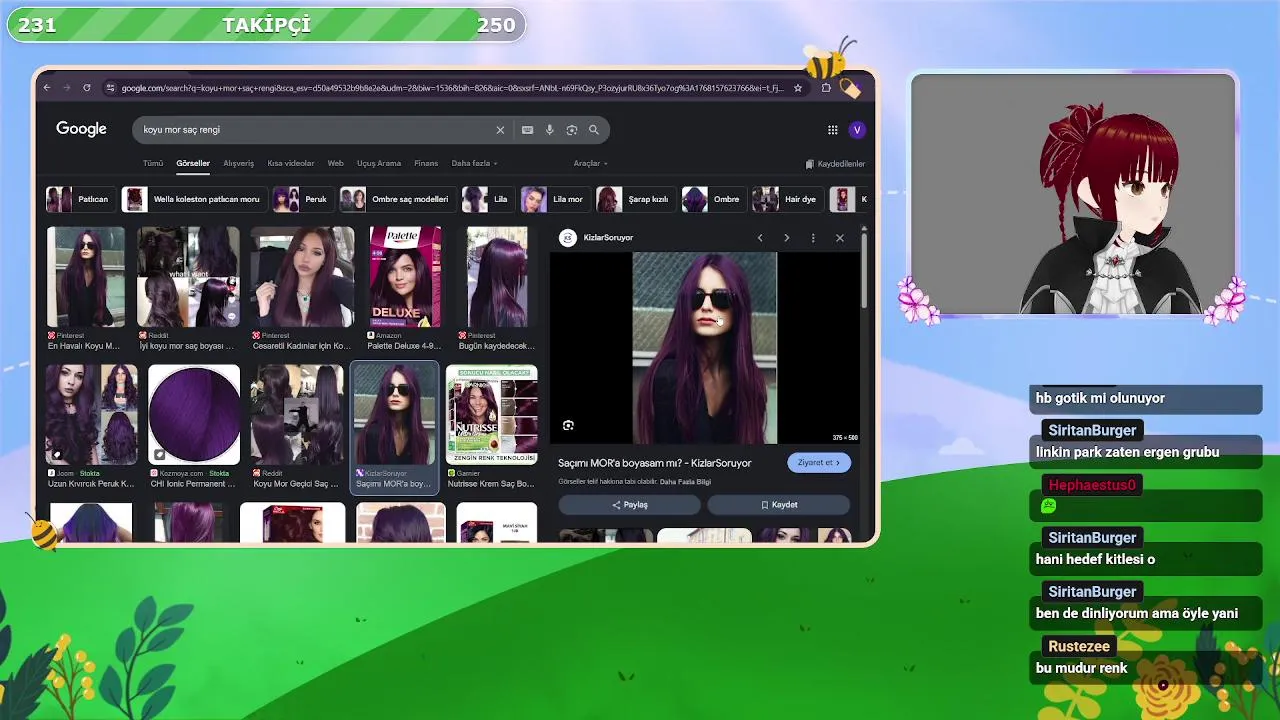Switch to the Web tab
Image resolution: width=1280 pixels, height=720 pixels.
pyautogui.click(x=336, y=163)
